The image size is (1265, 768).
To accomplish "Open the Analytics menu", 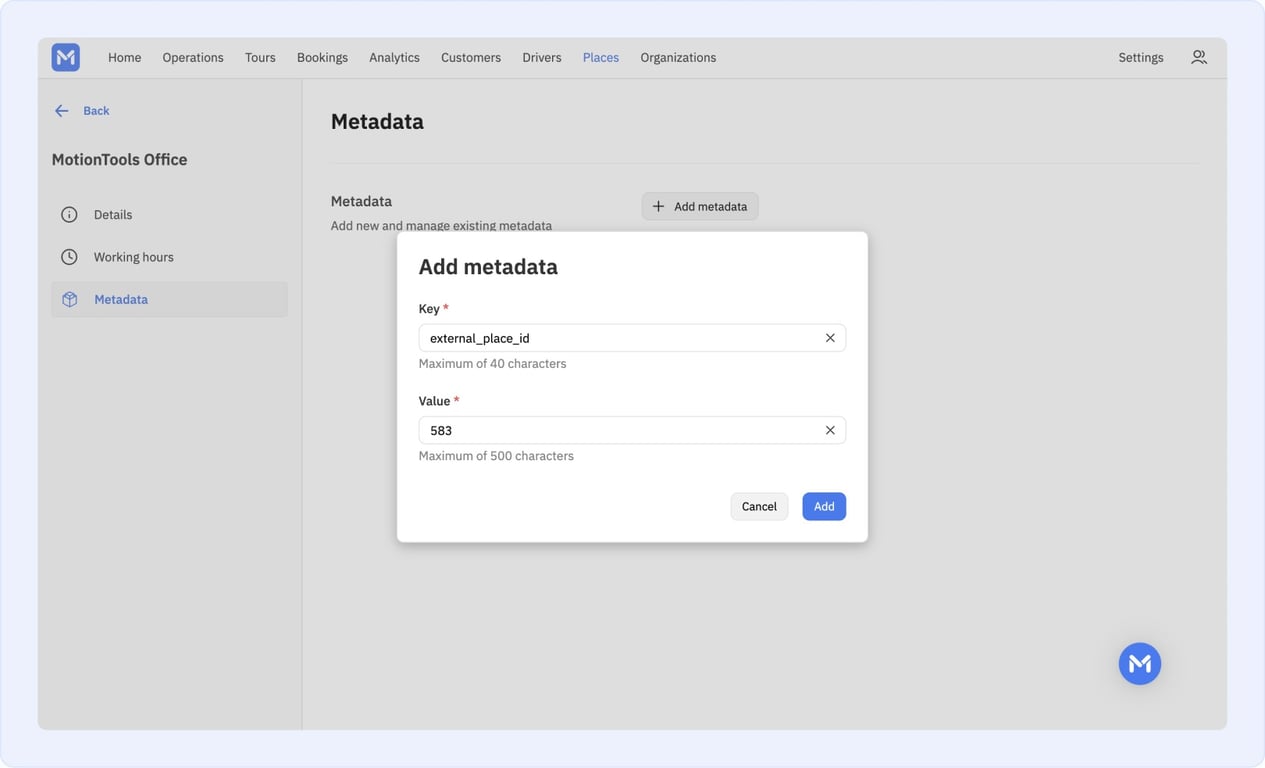I will pyautogui.click(x=394, y=57).
